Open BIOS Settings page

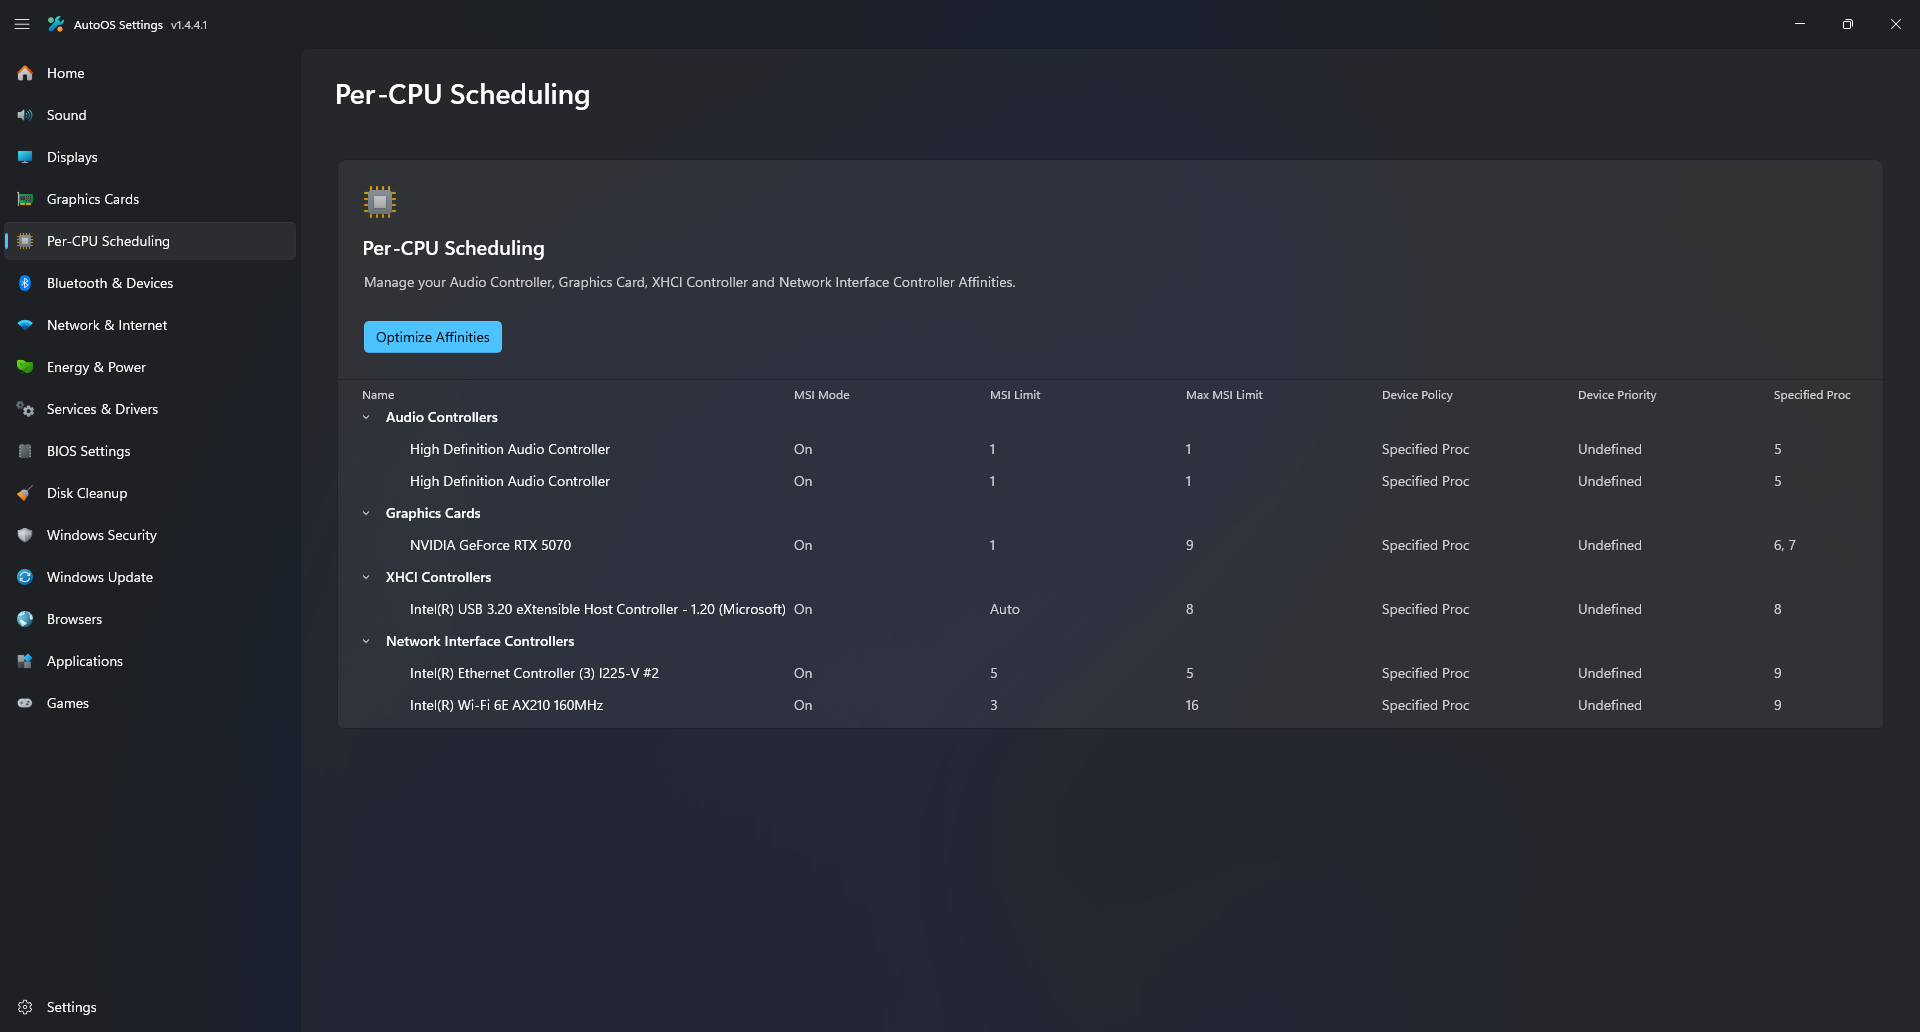pos(150,451)
